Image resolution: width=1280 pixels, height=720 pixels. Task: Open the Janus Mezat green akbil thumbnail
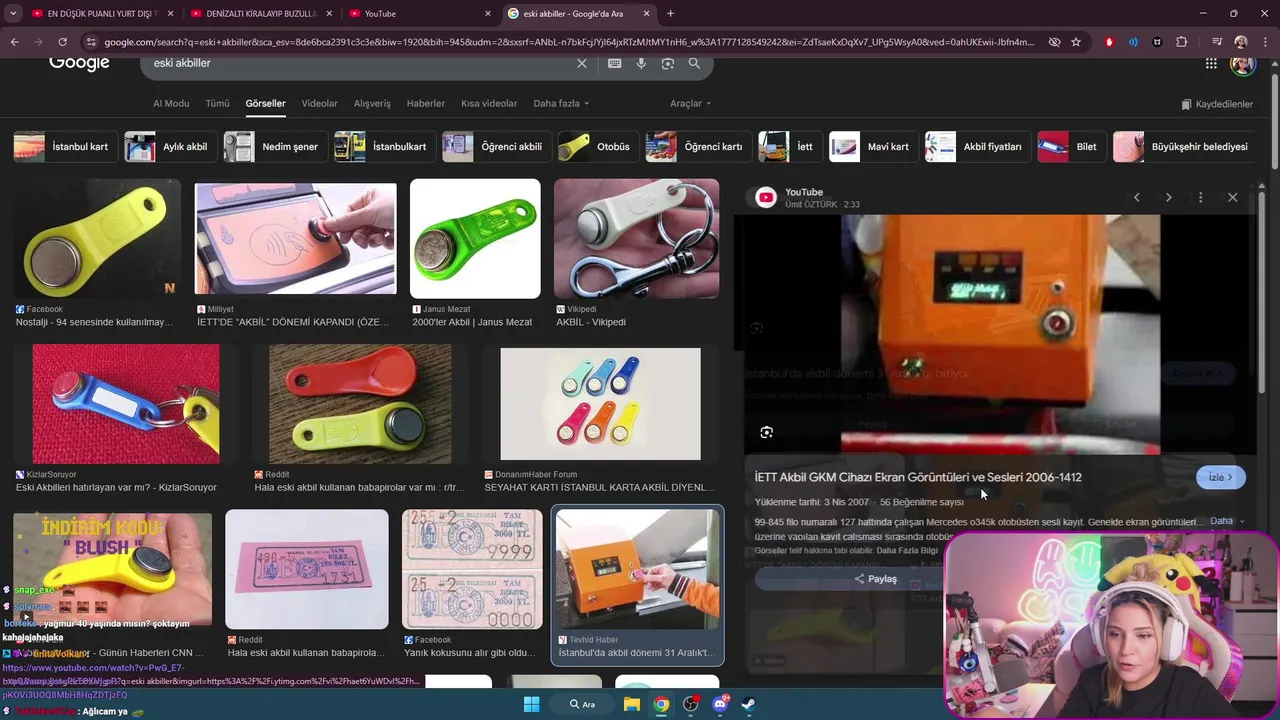[x=475, y=240]
